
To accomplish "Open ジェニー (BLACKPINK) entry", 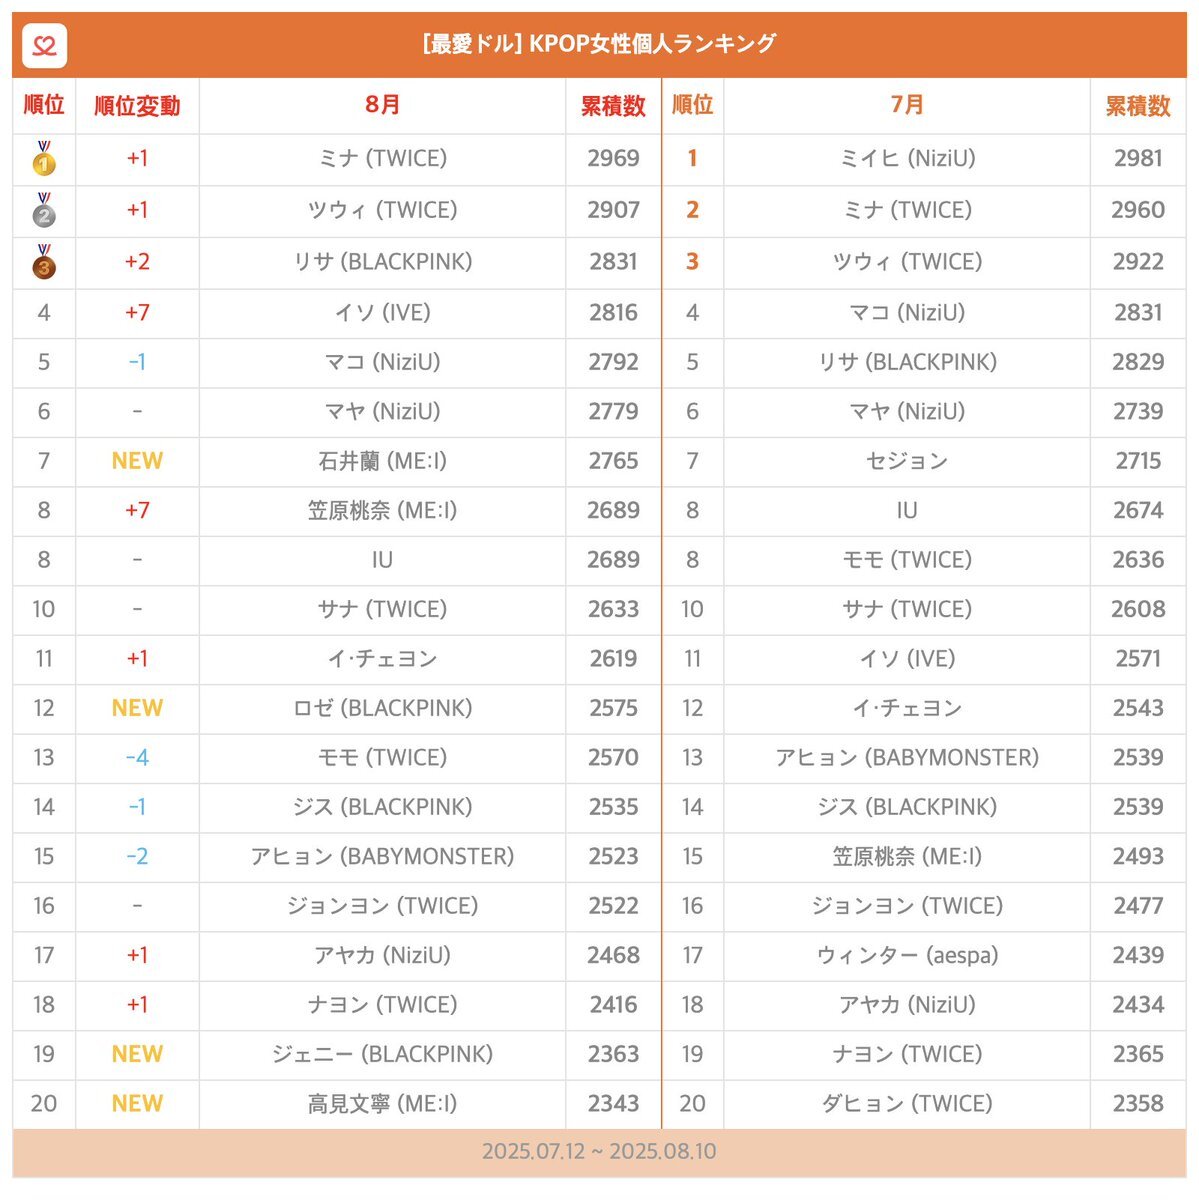I will coord(382,1054).
